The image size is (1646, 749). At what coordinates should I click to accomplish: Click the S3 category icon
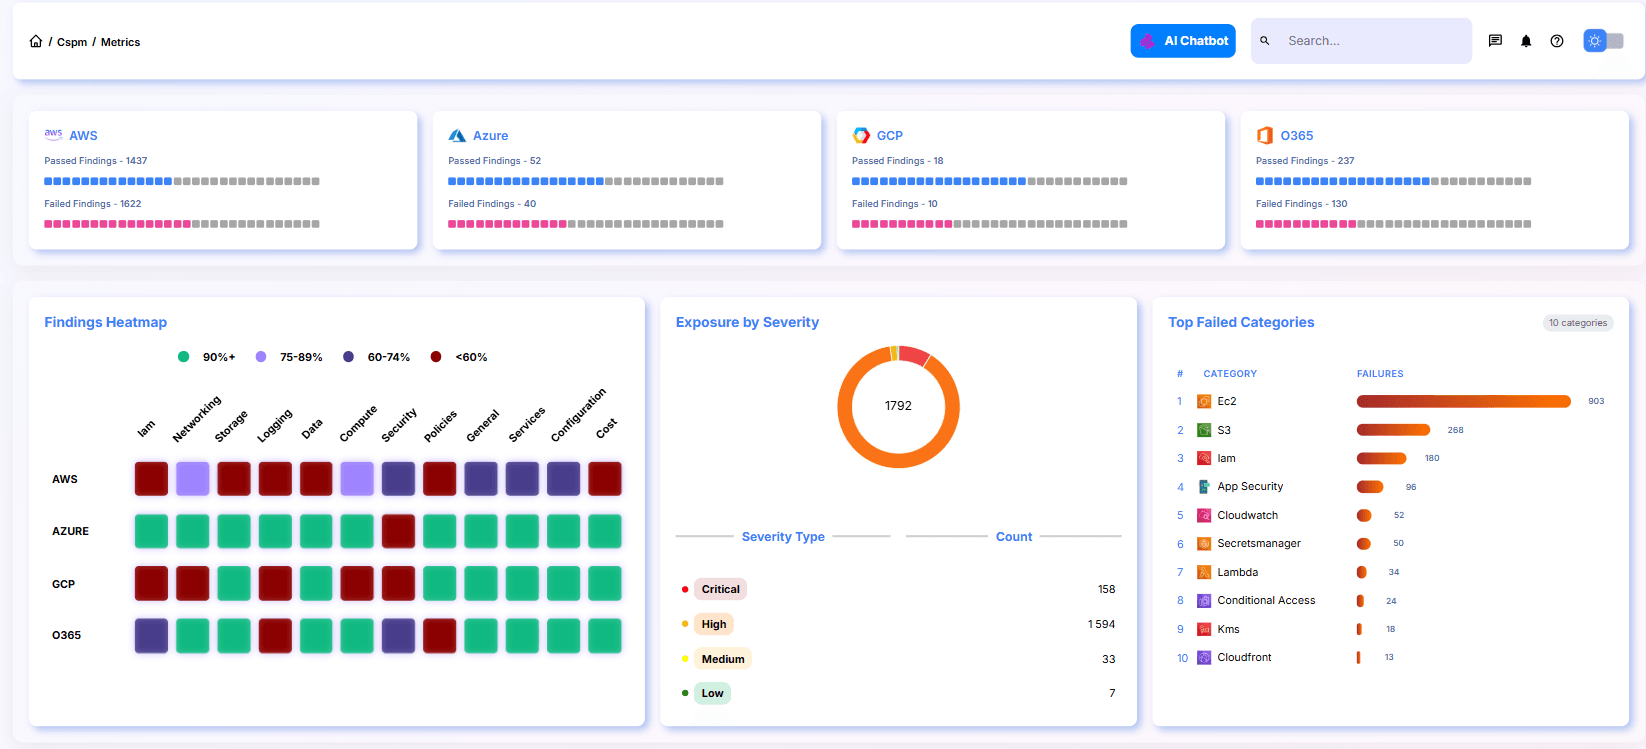(x=1204, y=430)
